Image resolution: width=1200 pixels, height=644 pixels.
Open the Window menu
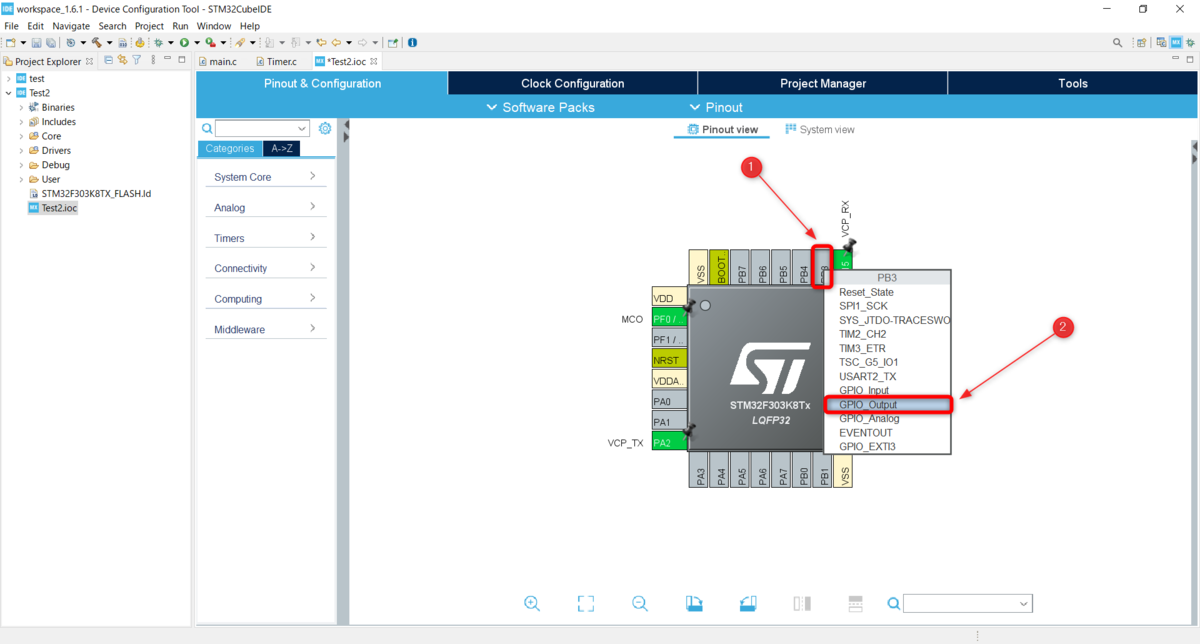pos(214,26)
